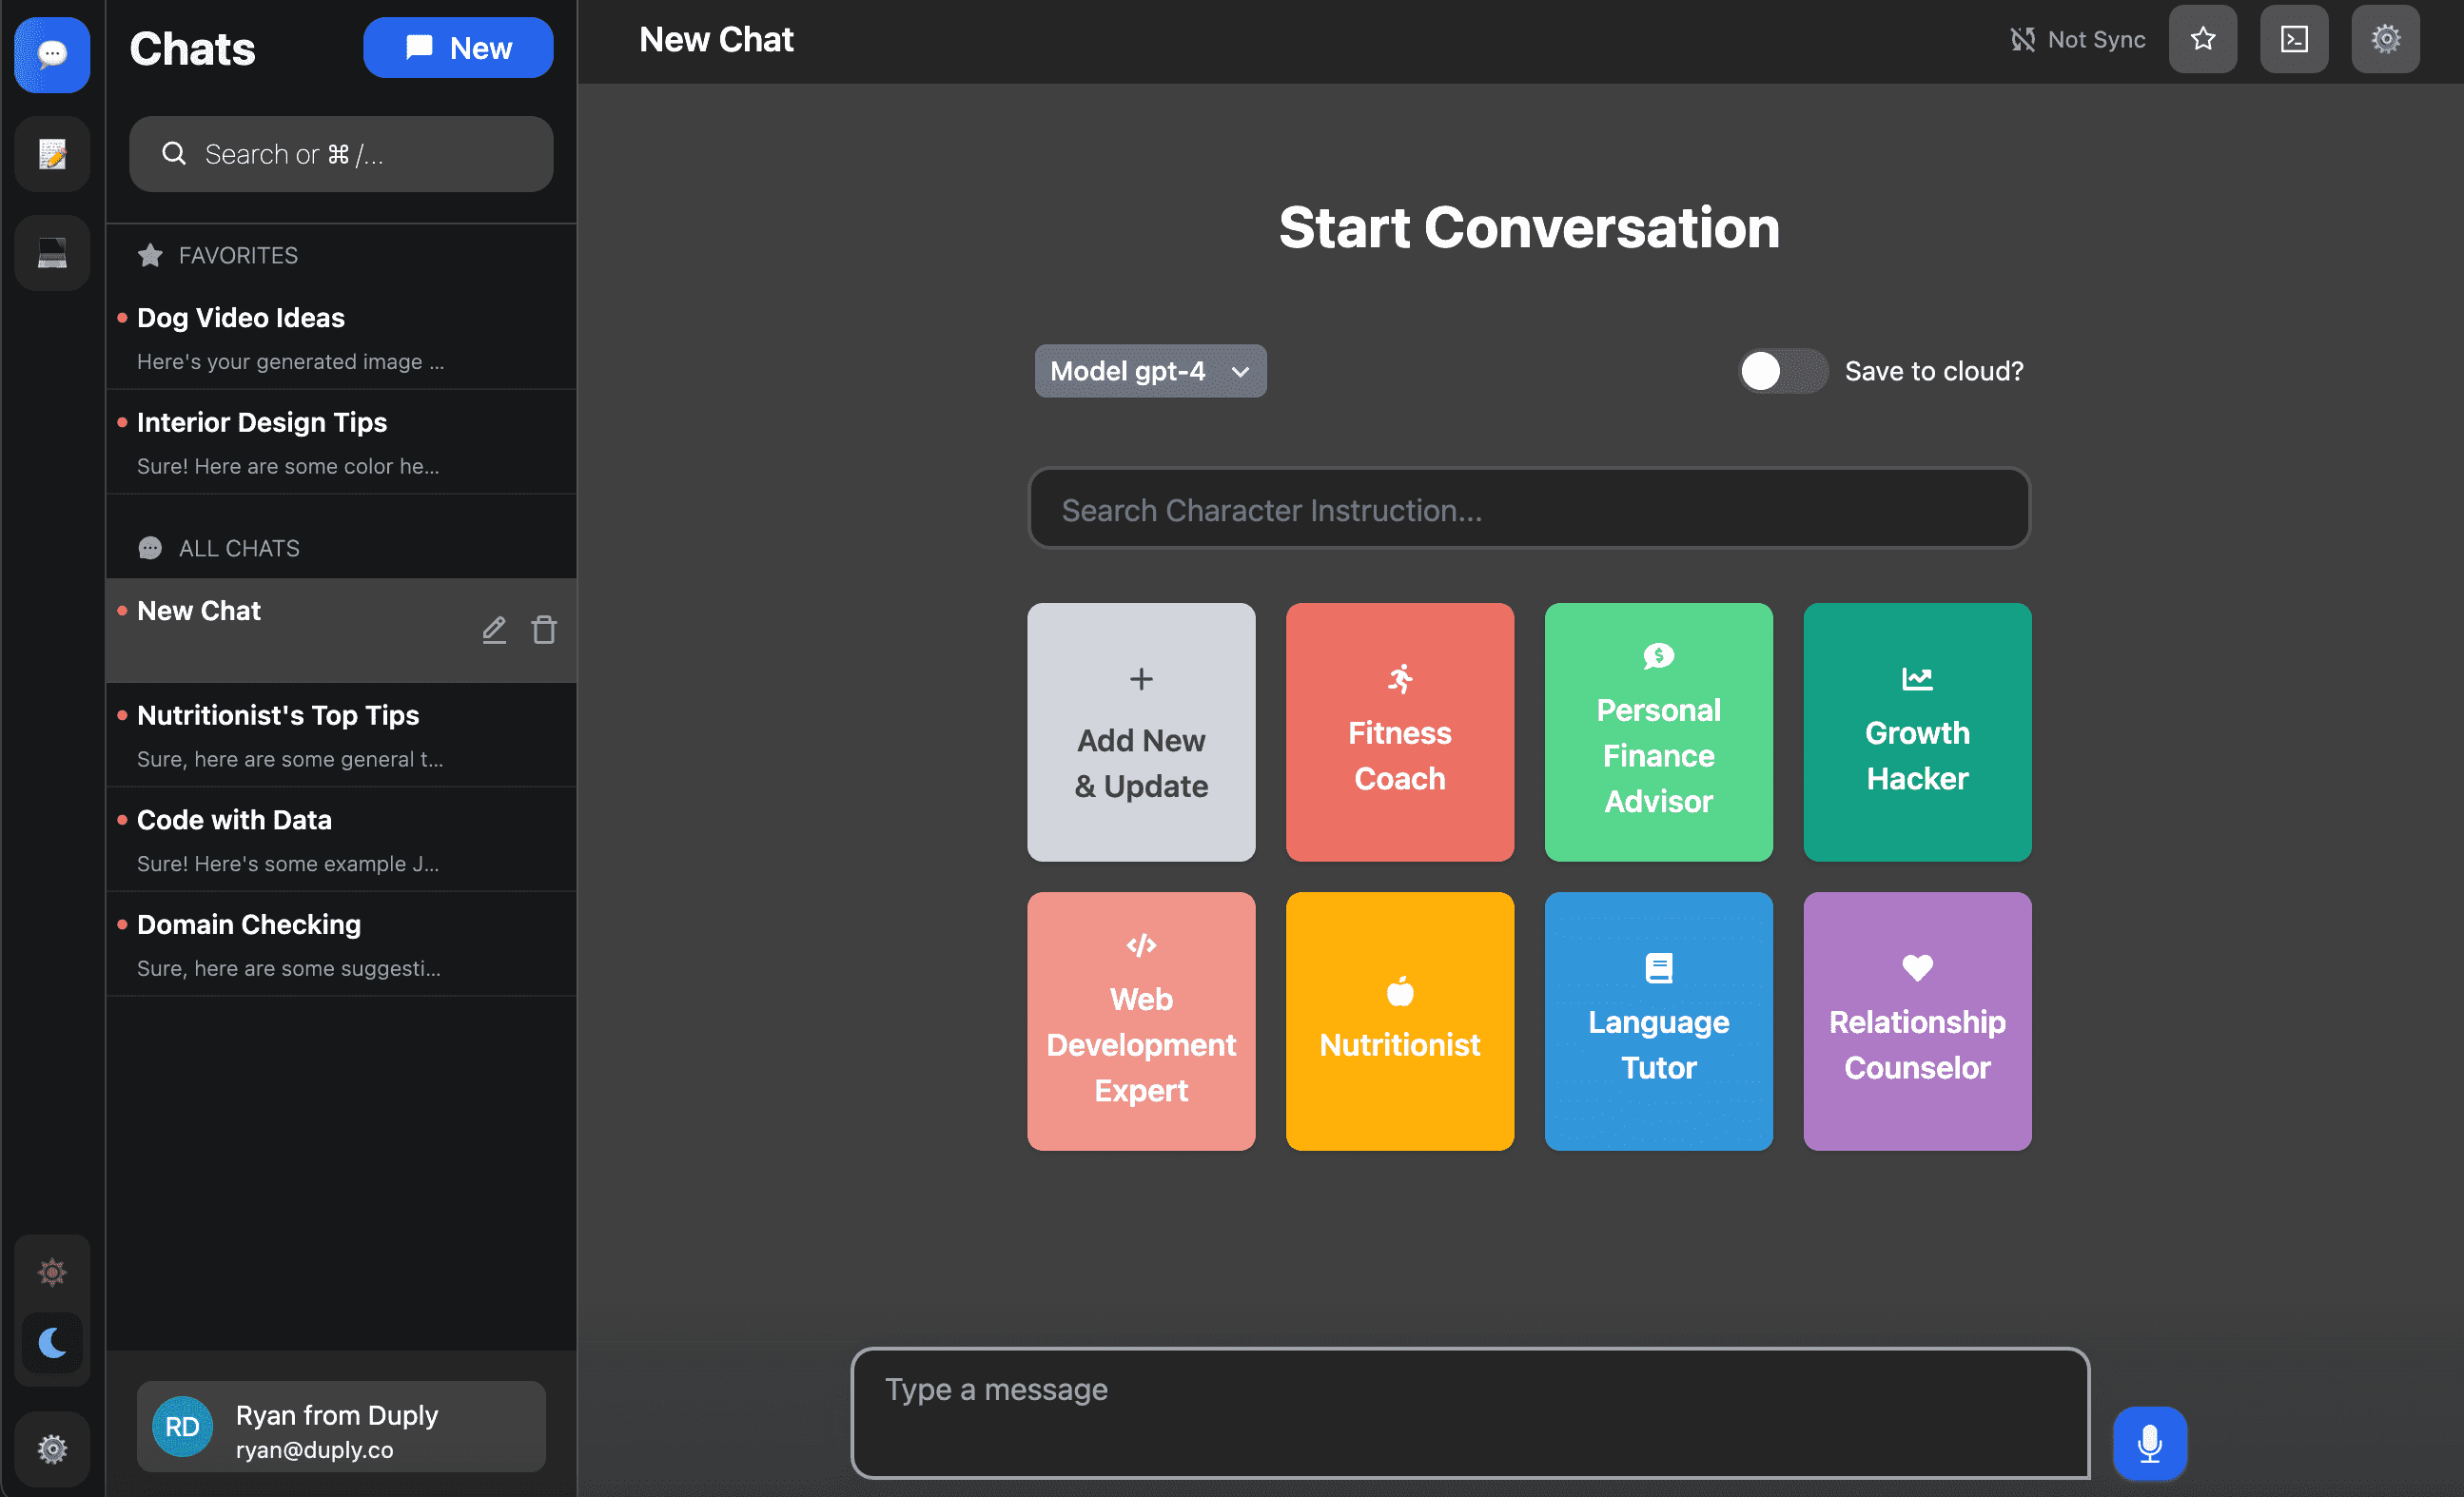Select the Fitness Coach character card
The width and height of the screenshot is (2464, 1497).
click(x=1399, y=733)
